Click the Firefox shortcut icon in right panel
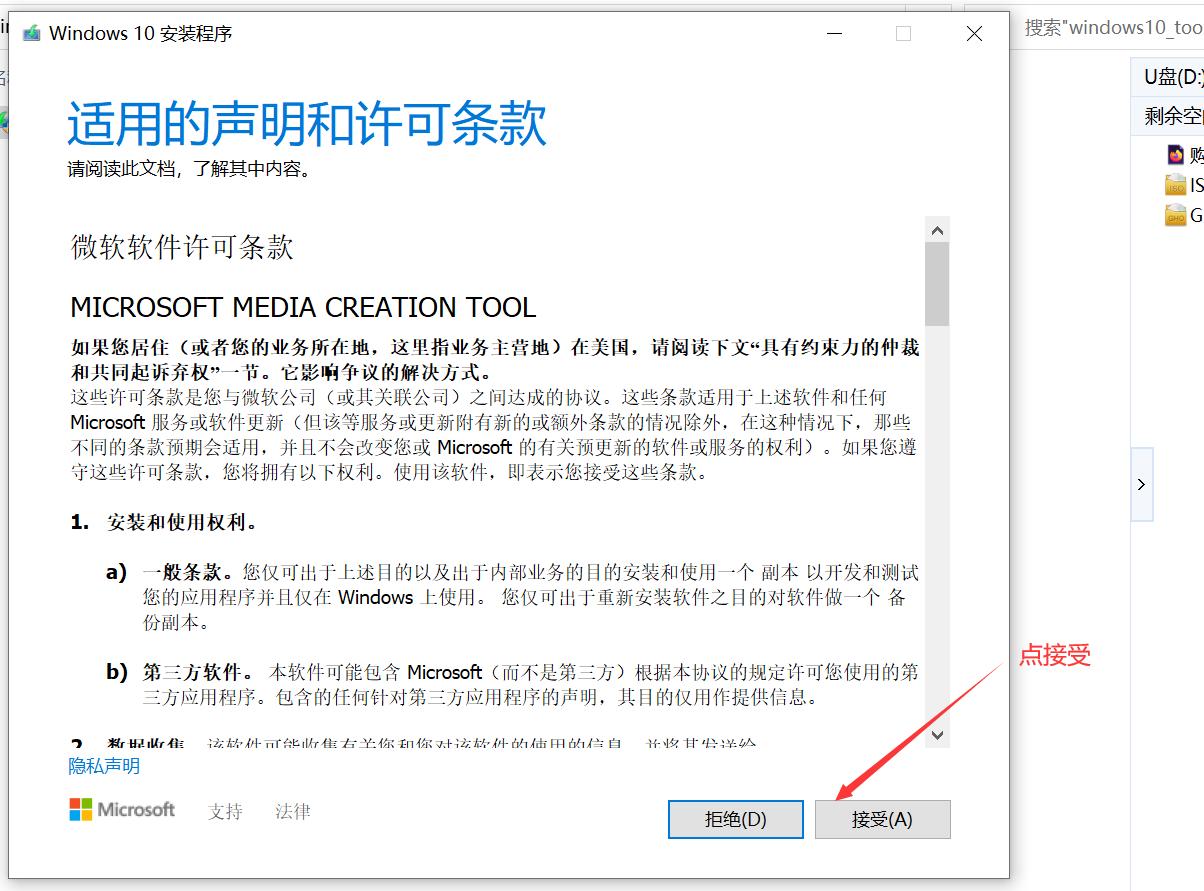The height and width of the screenshot is (891, 1204). tap(1175, 154)
